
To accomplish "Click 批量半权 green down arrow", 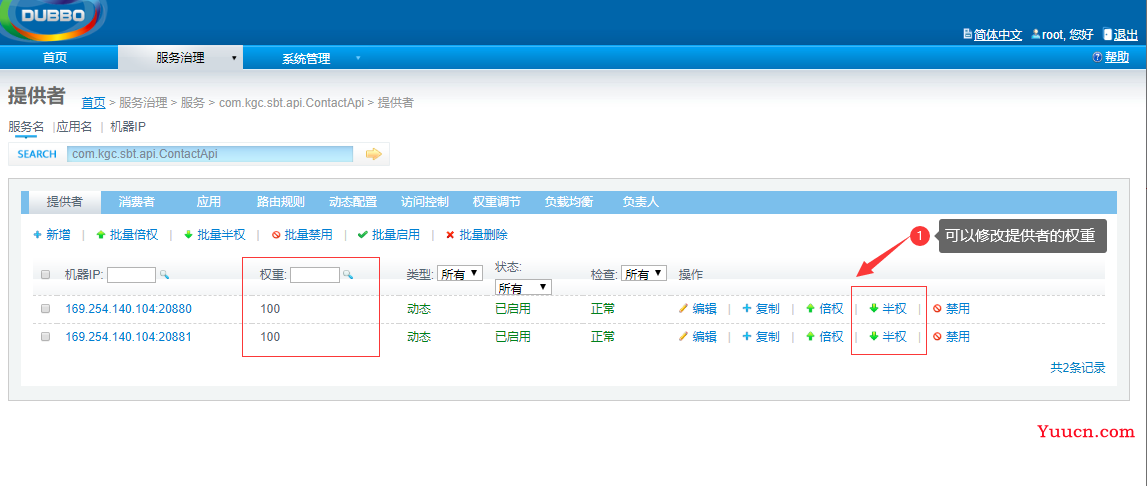I will pyautogui.click(x=188, y=235).
